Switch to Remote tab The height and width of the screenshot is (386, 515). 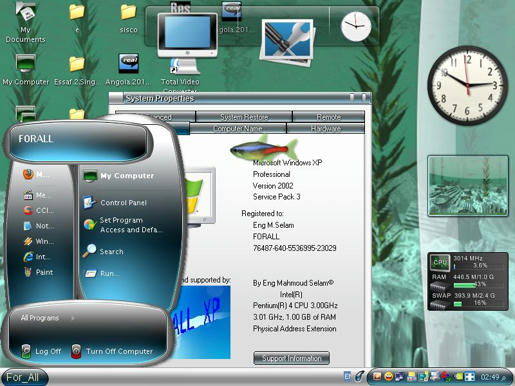click(328, 117)
